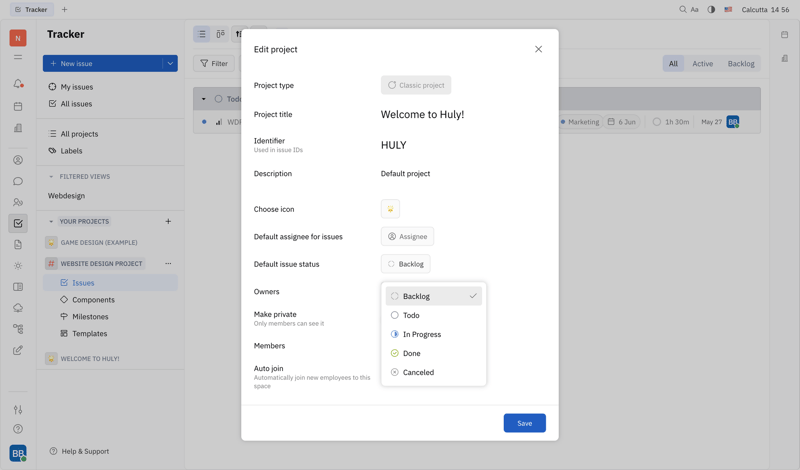
Task: Edit the project title Welcome to Huly!
Action: pos(422,114)
